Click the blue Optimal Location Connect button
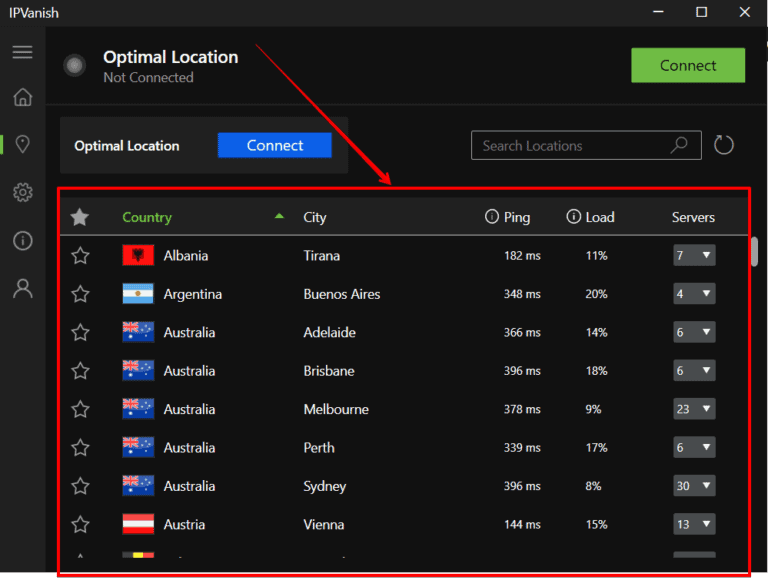The image size is (768, 580). click(x=274, y=145)
